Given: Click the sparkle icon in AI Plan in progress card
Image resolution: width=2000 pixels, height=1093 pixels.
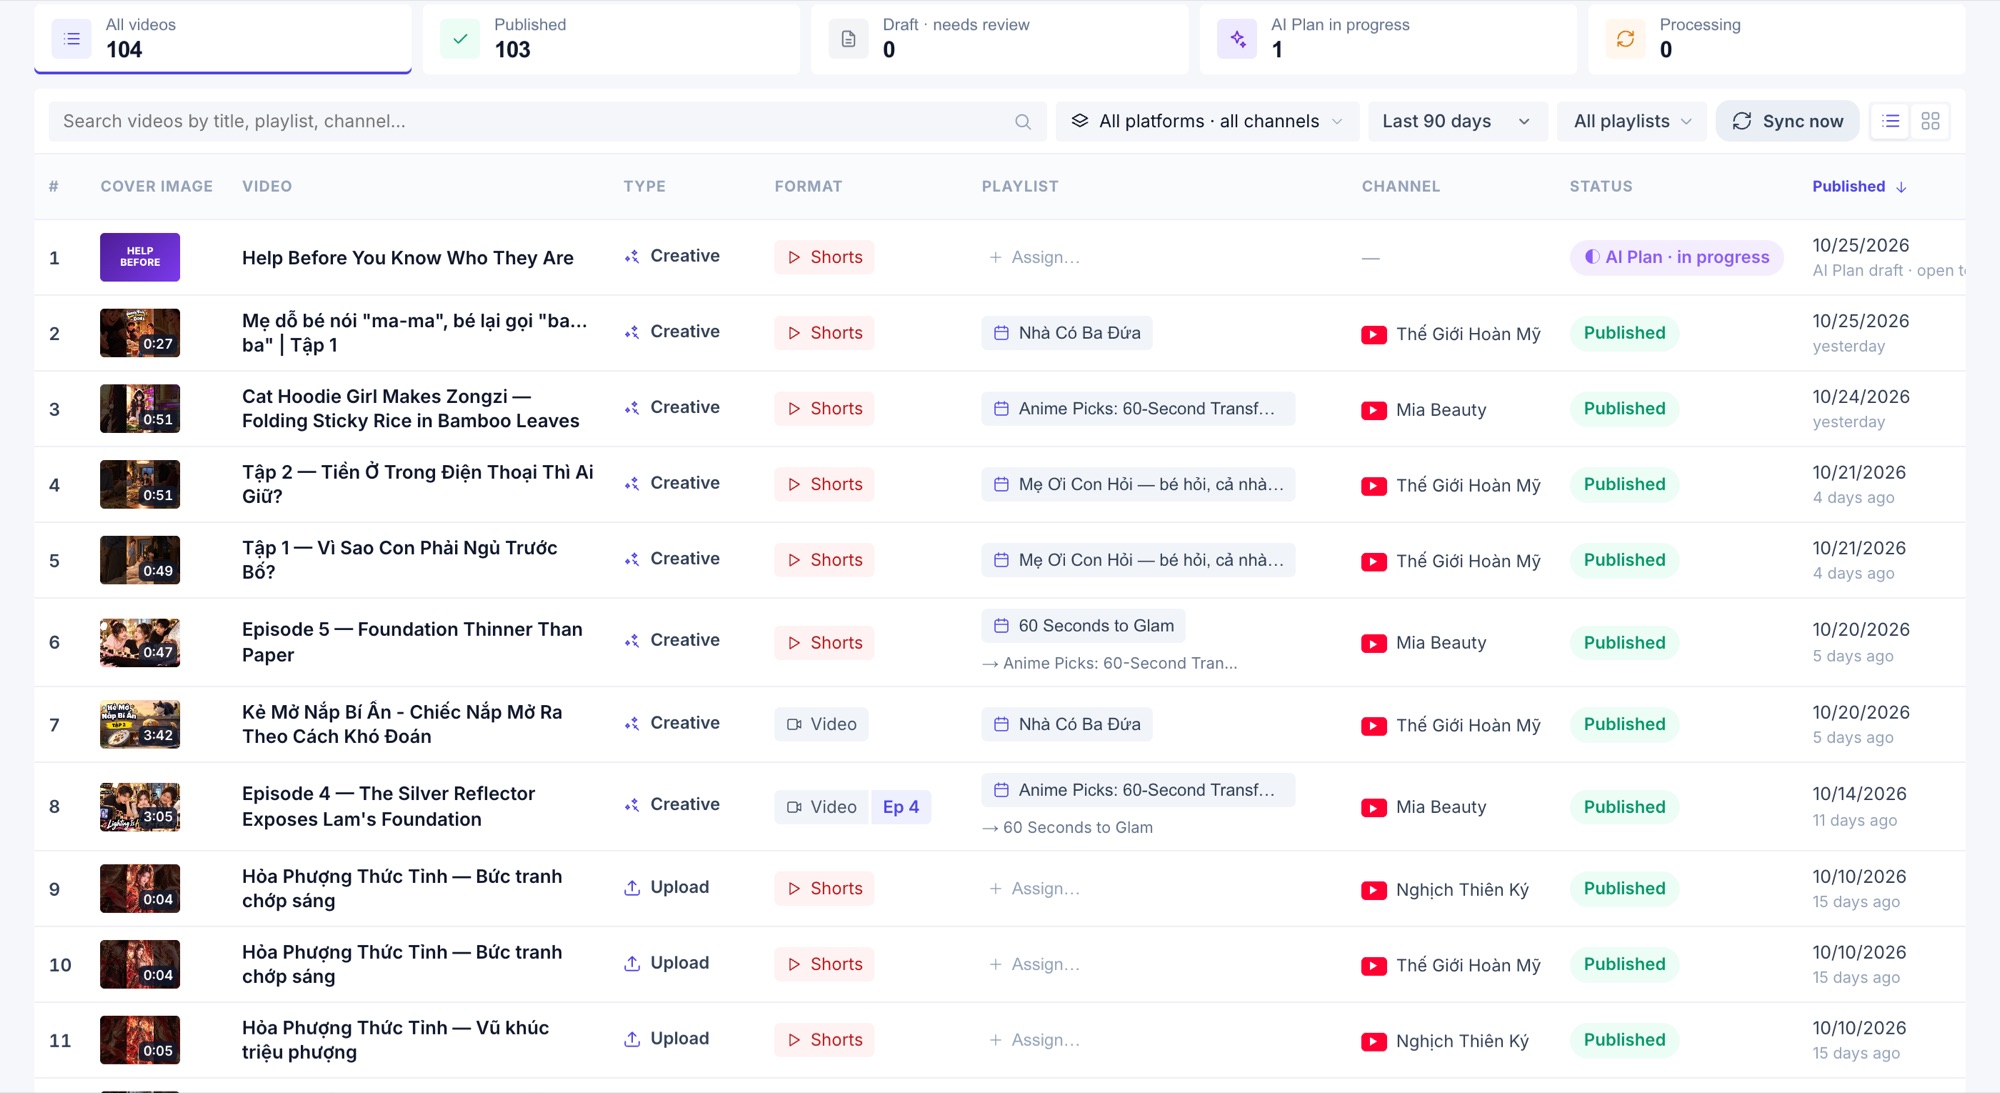Looking at the screenshot, I should click(x=1237, y=39).
